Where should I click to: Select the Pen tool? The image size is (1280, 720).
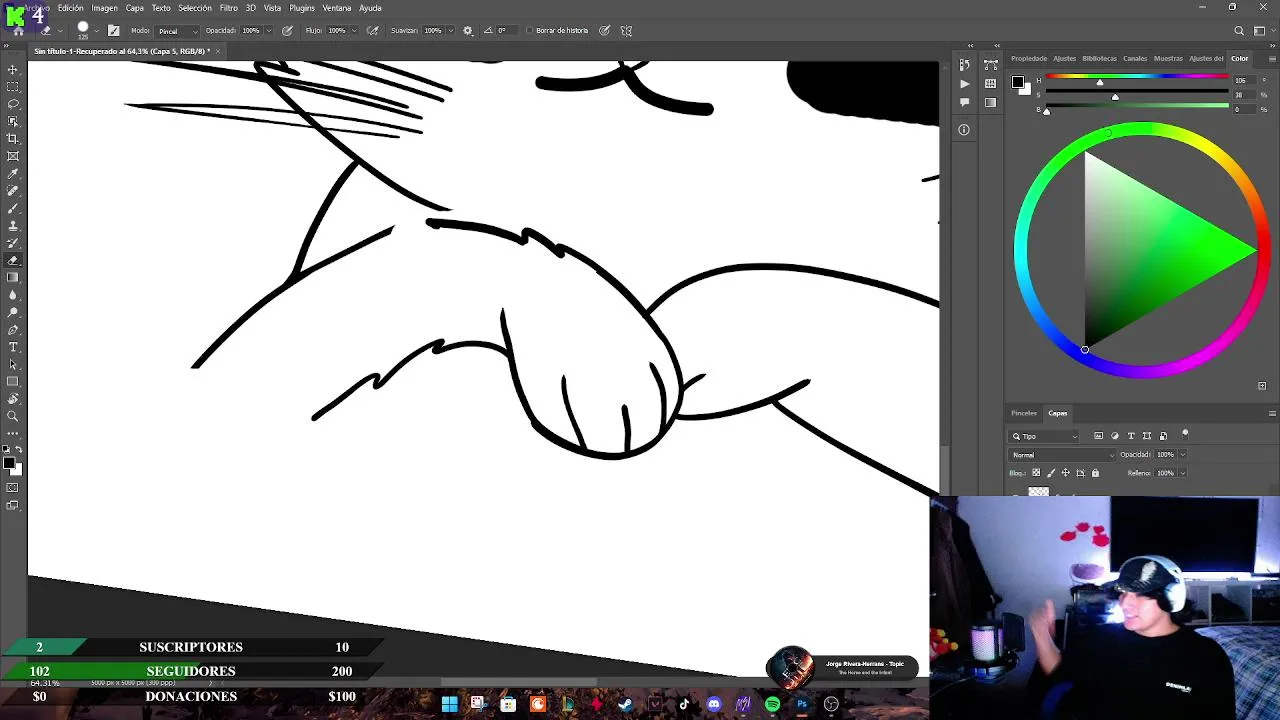tap(13, 330)
